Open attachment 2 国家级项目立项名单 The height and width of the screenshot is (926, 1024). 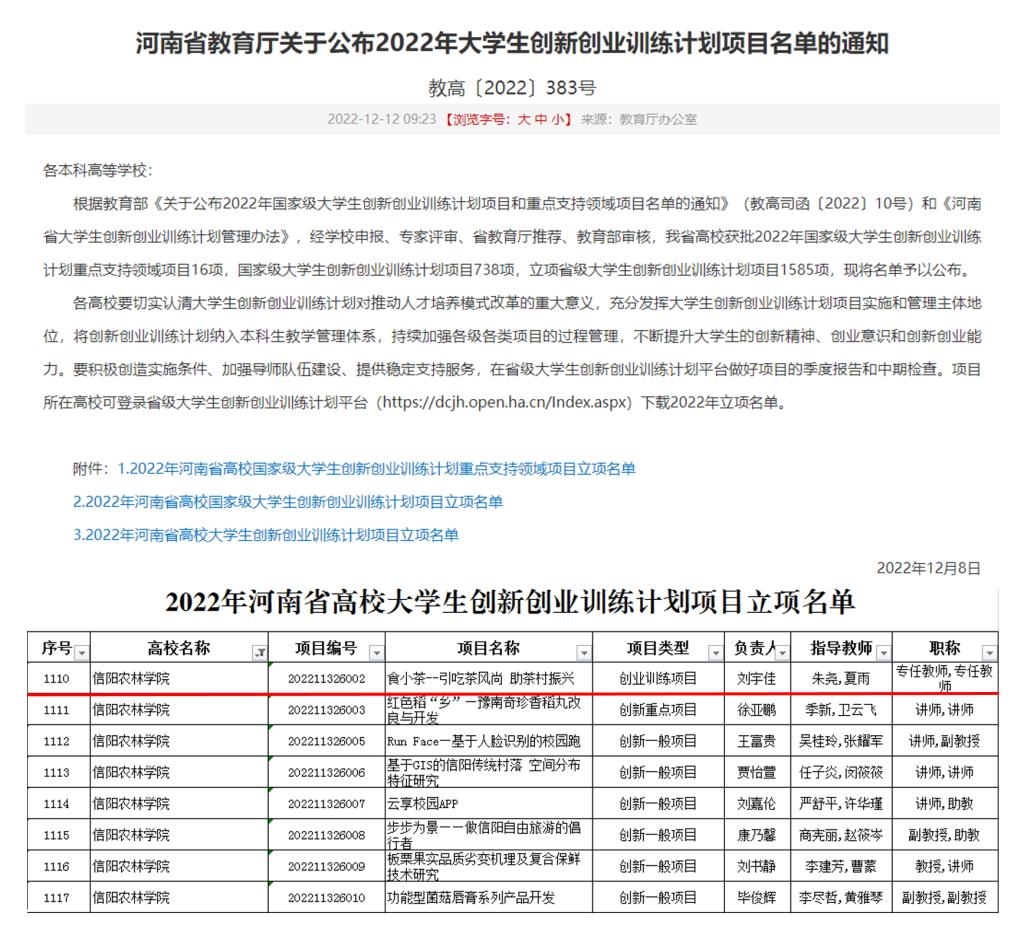[288, 502]
